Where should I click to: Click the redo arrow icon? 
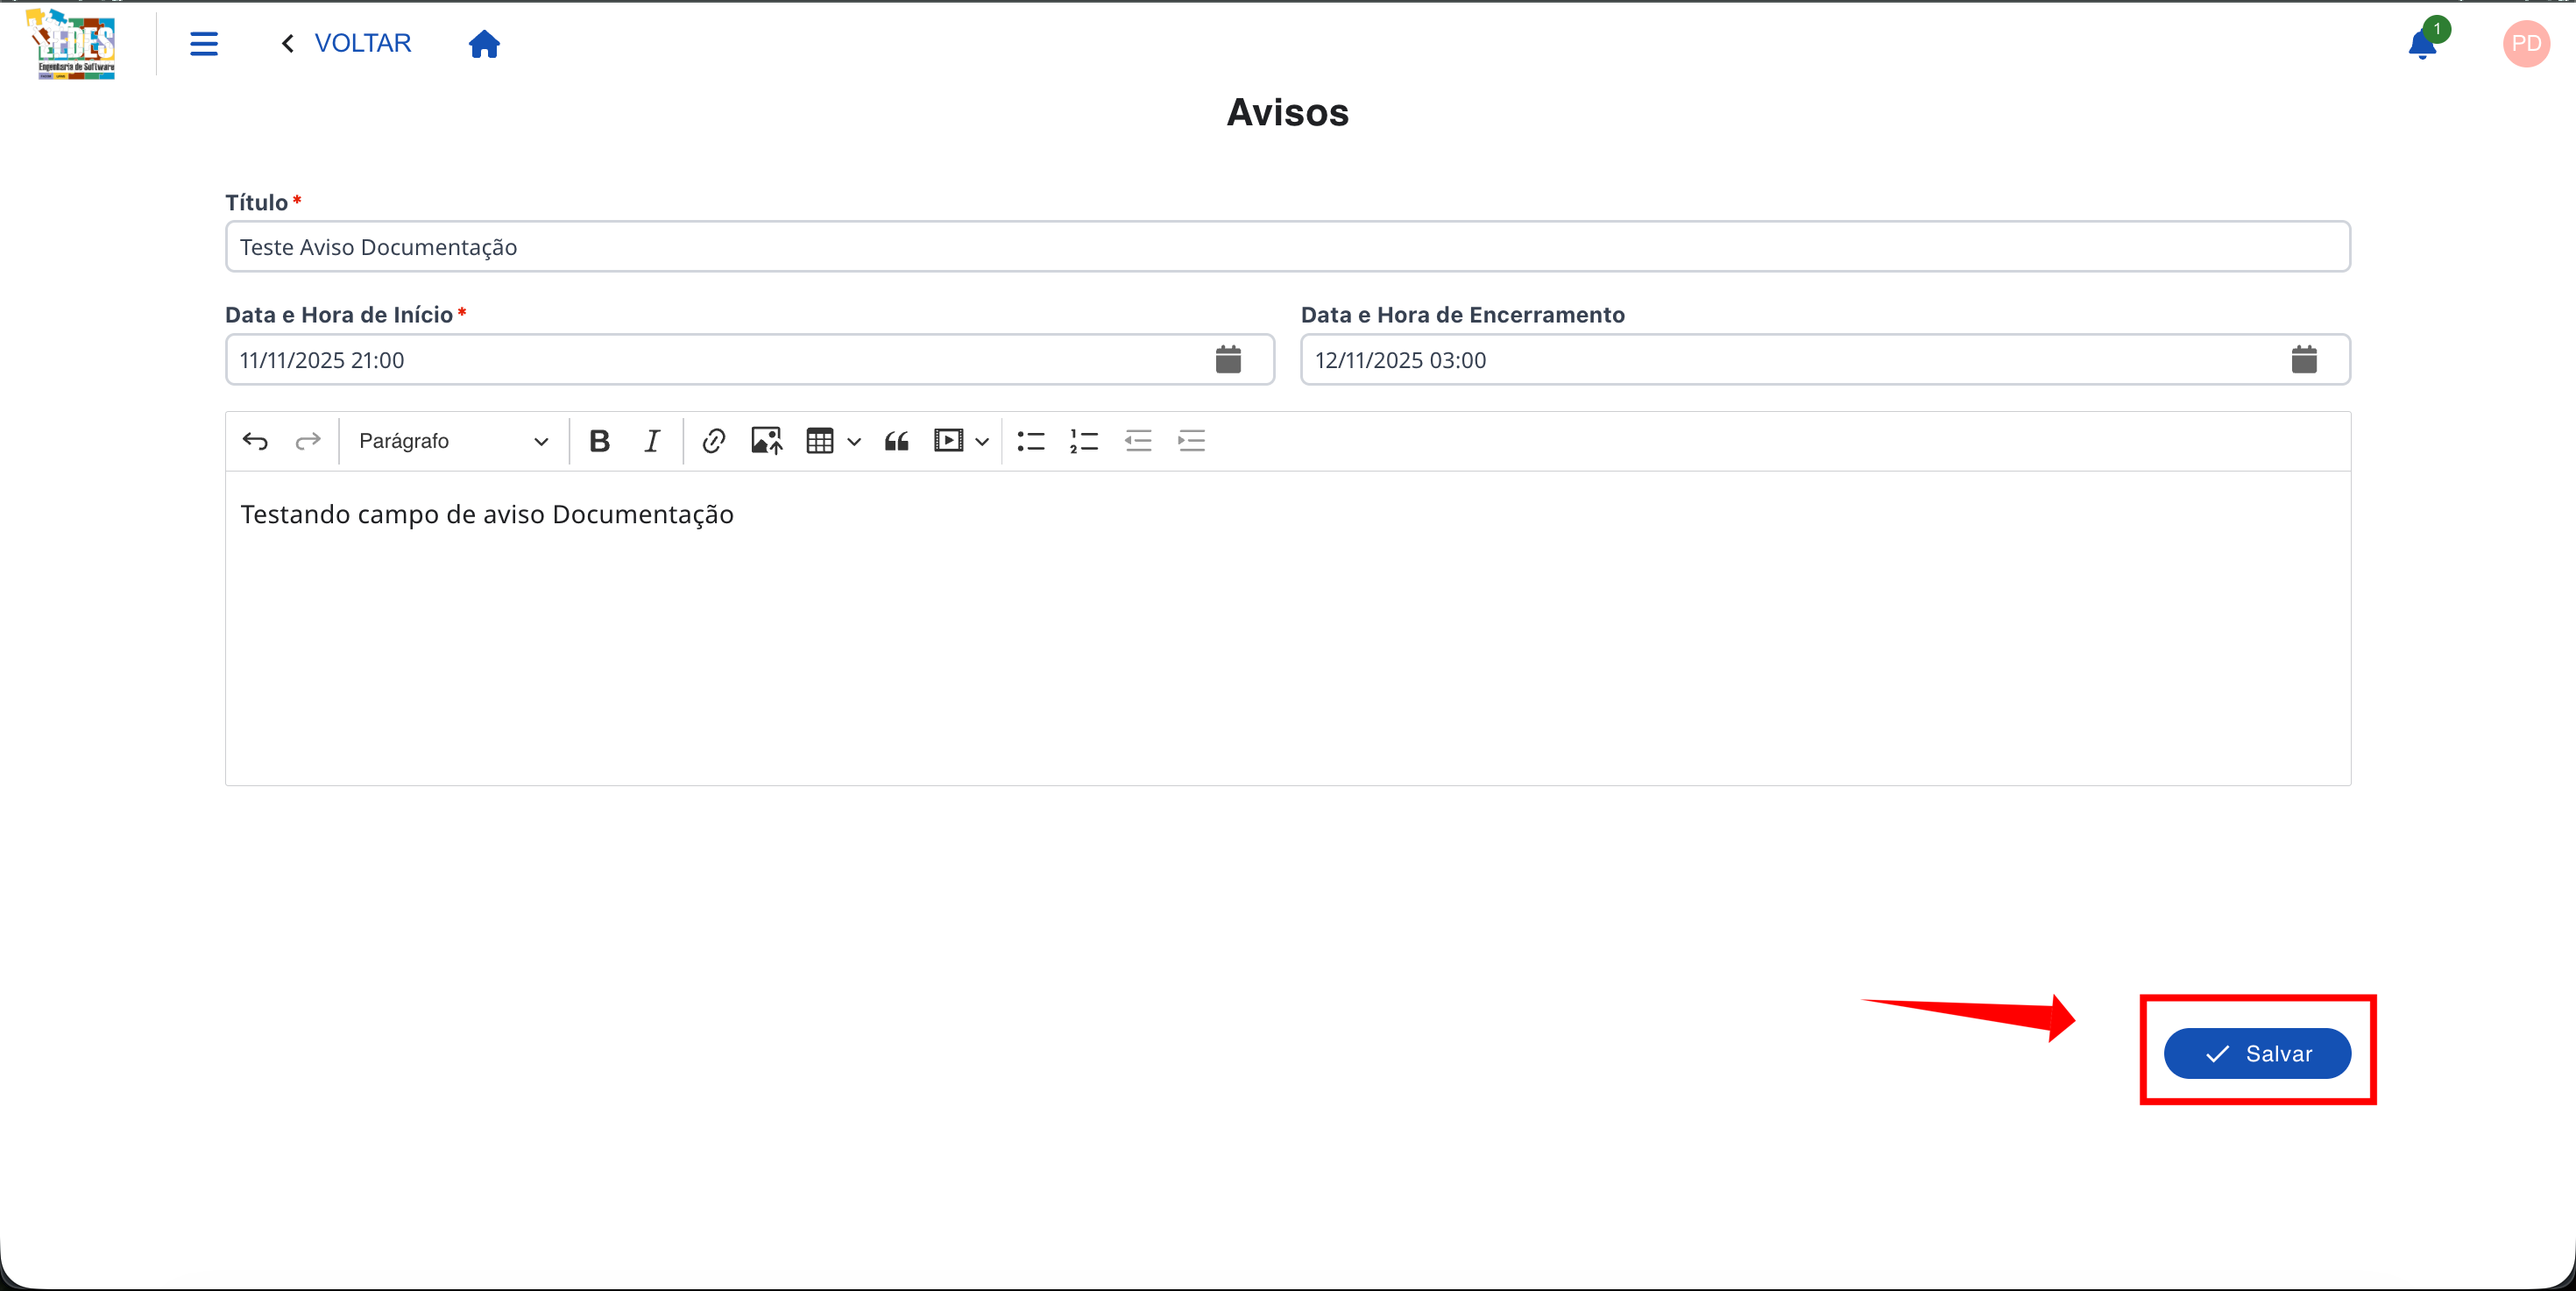(308, 441)
